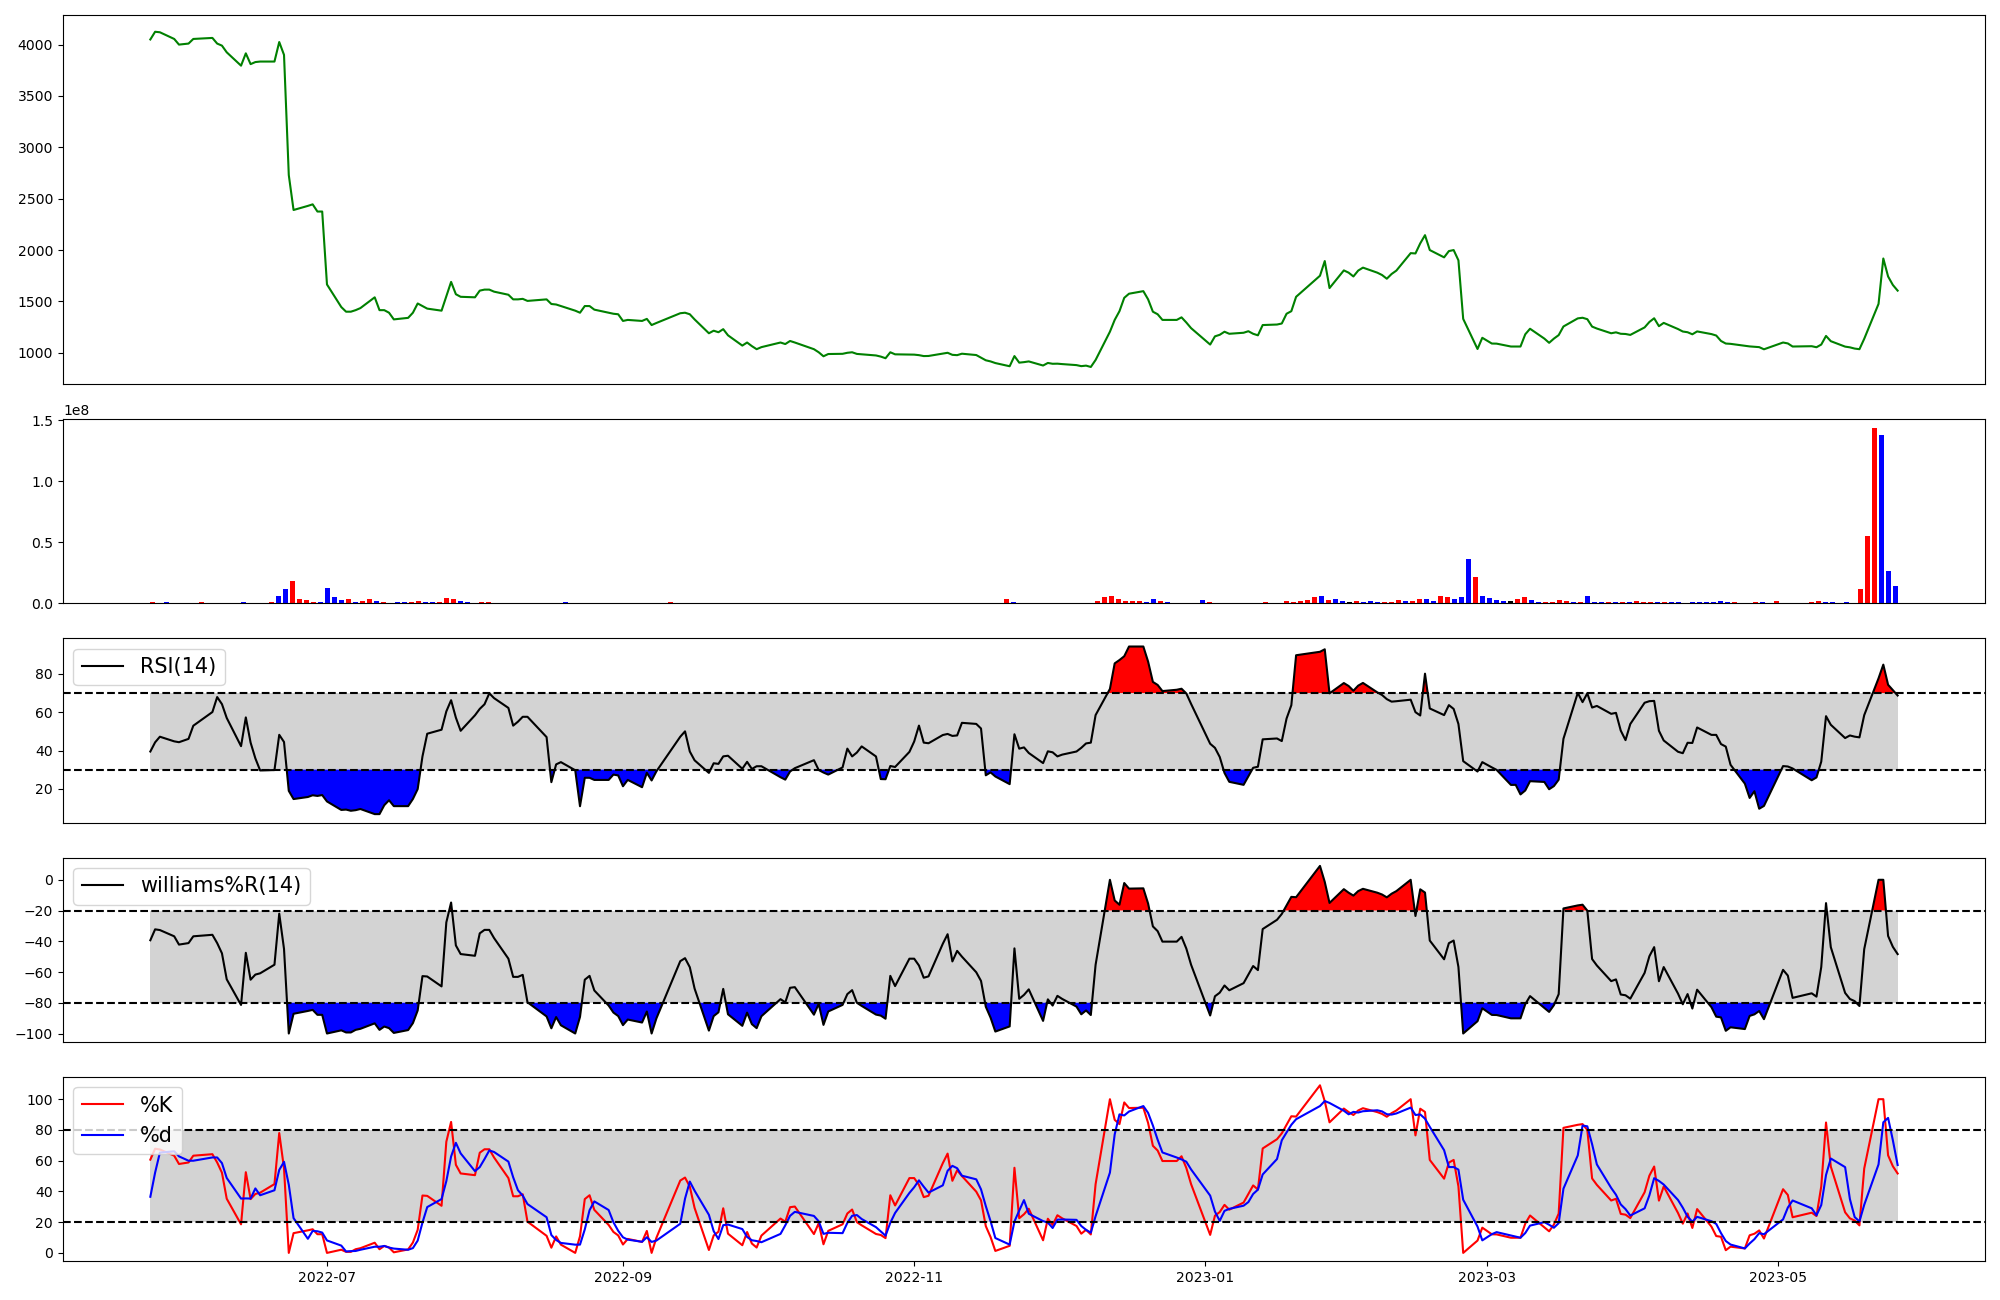Click the 2023-01 x-axis date label
The height and width of the screenshot is (1300, 2000).
click(1205, 1277)
